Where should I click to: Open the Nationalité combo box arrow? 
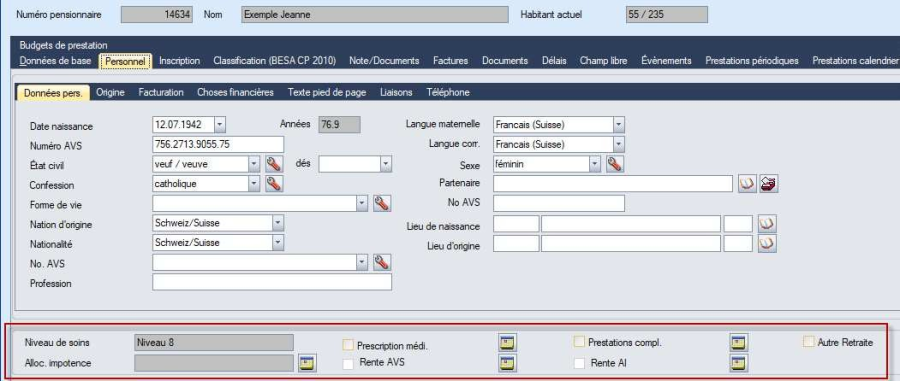[x=278, y=243]
